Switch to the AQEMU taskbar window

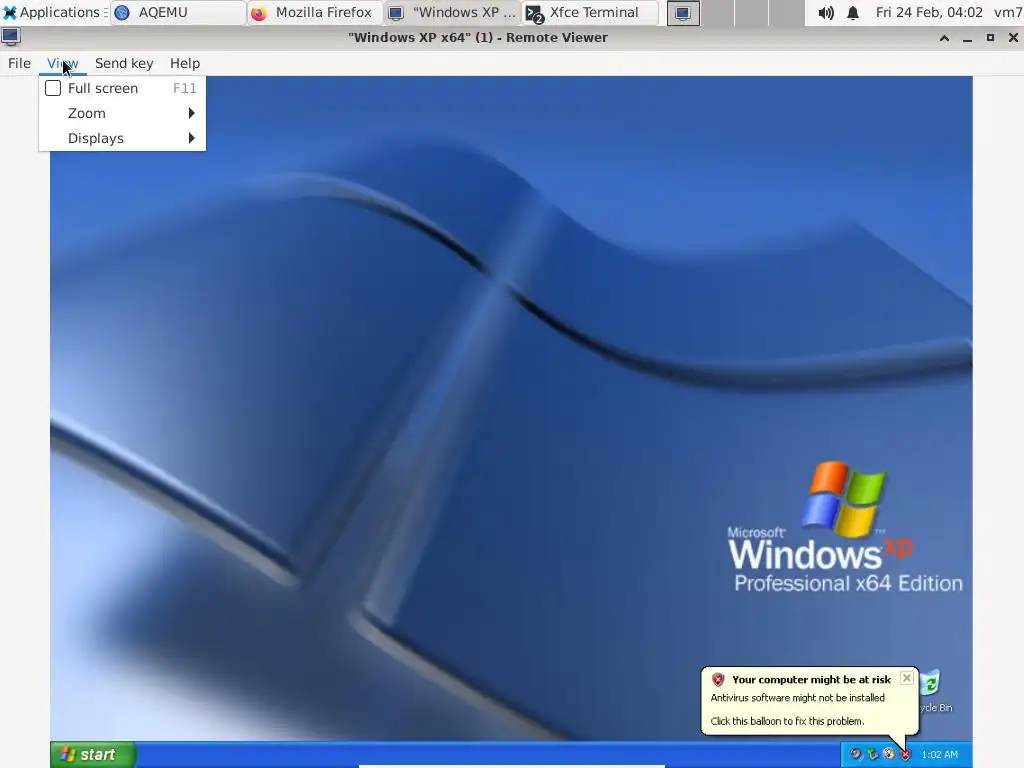[178, 12]
